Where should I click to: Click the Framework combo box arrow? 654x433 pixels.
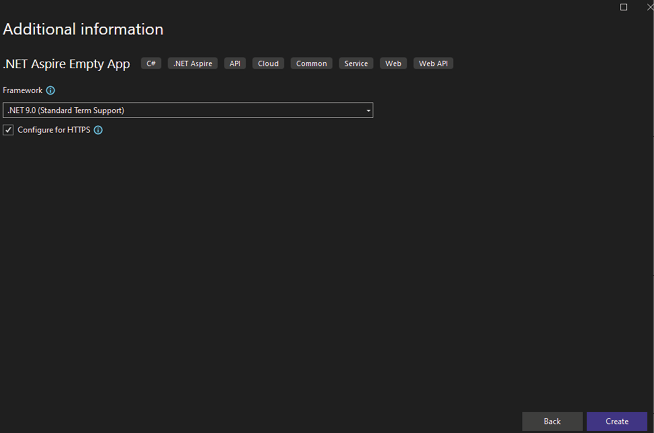click(x=368, y=110)
